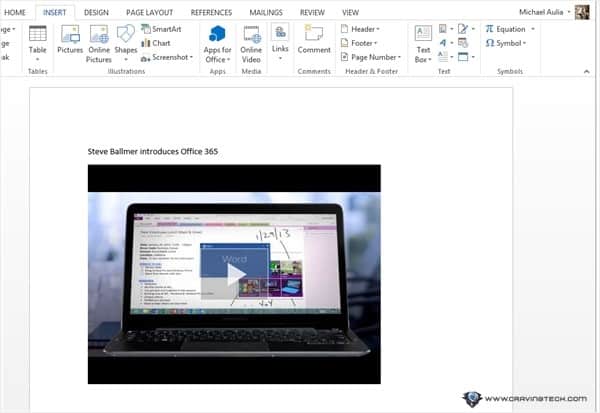
Task: Expand the Links group button
Action: pos(280,42)
